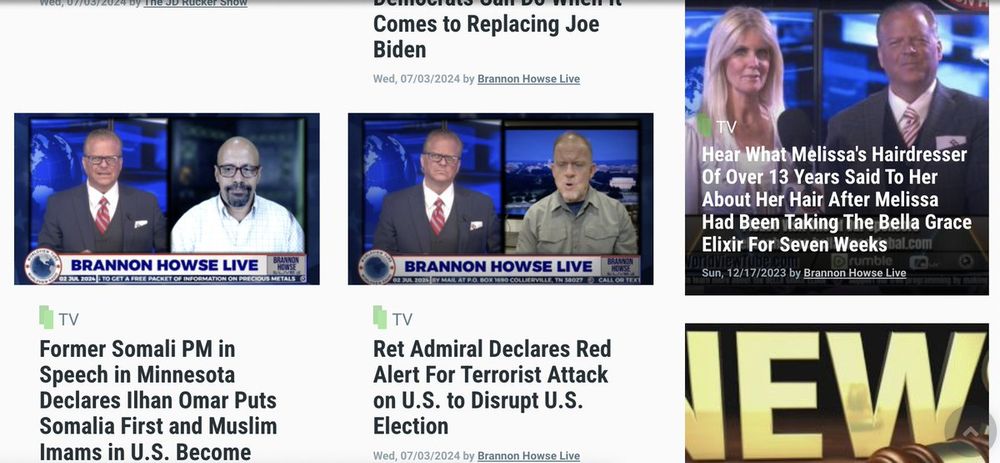Screen dimensions: 1000x463
Task: Open the Ret Admiral Red Alert video thumbnail
Action: [501, 199]
